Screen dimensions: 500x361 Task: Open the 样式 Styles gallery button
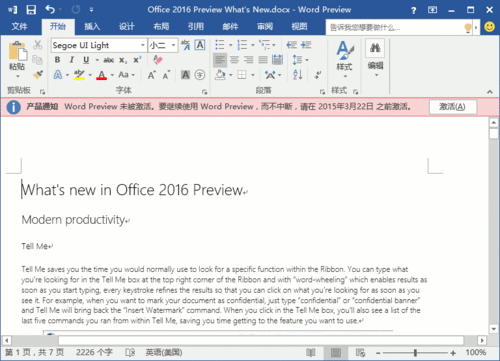[x=345, y=59]
